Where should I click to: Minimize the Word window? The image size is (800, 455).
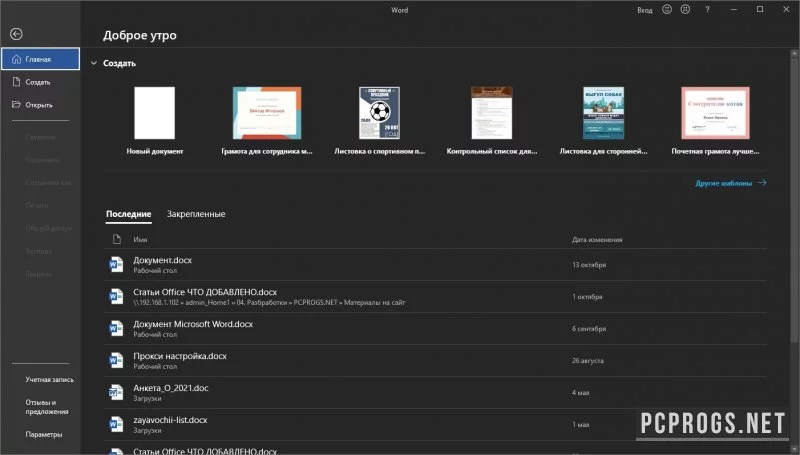(734, 9)
